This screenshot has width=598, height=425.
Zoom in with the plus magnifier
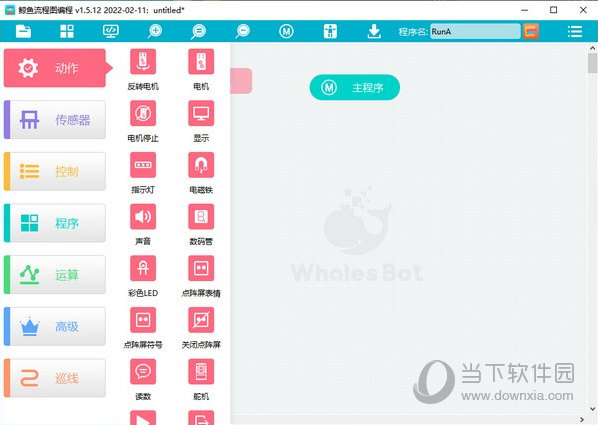[x=155, y=31]
